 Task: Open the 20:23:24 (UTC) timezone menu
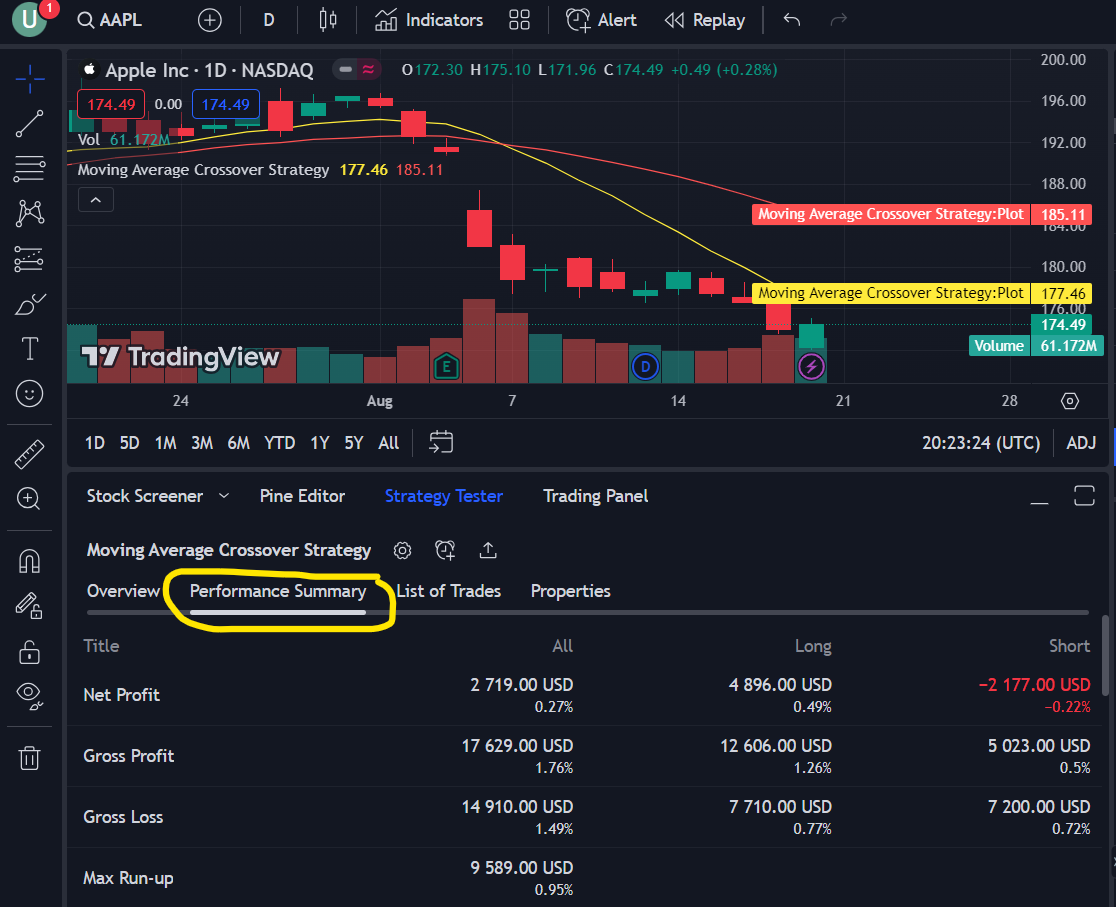pos(981,443)
